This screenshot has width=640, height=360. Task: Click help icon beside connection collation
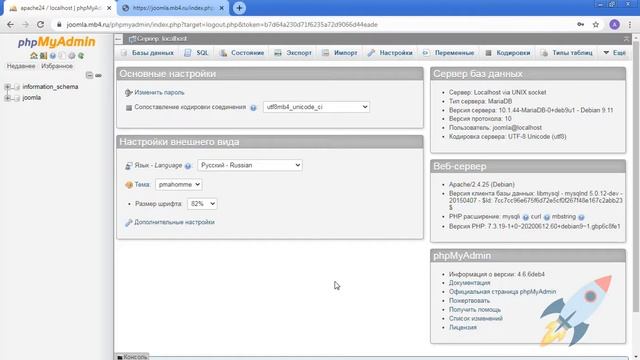point(253,108)
